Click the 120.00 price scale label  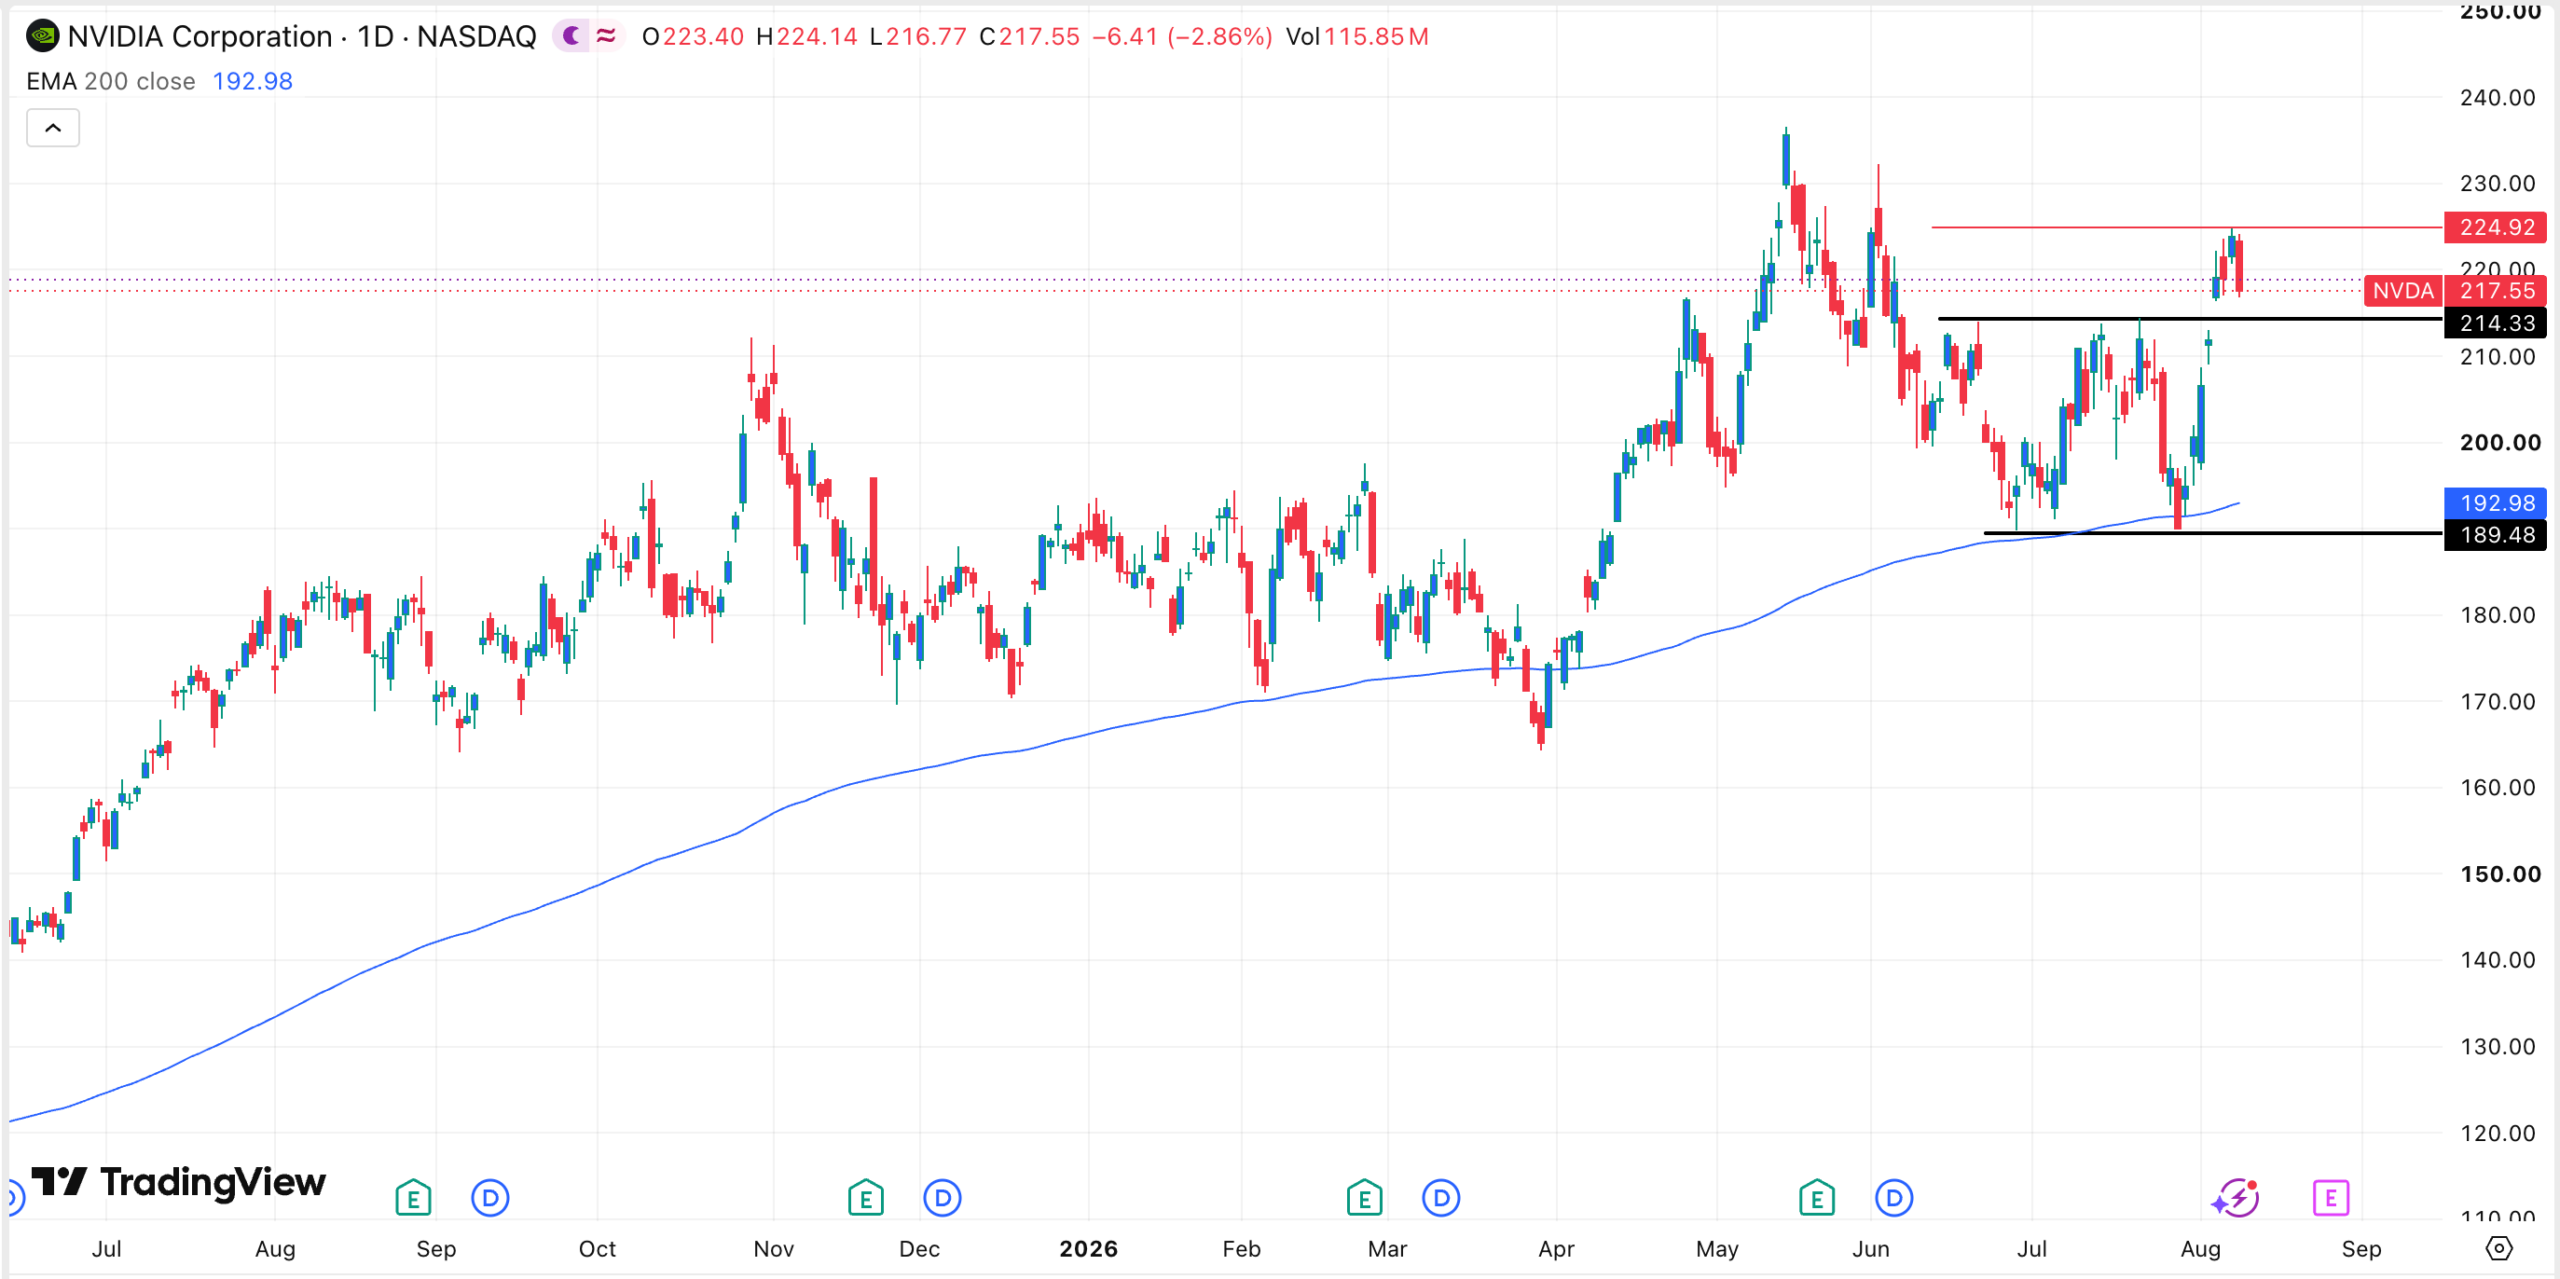(x=2498, y=1134)
